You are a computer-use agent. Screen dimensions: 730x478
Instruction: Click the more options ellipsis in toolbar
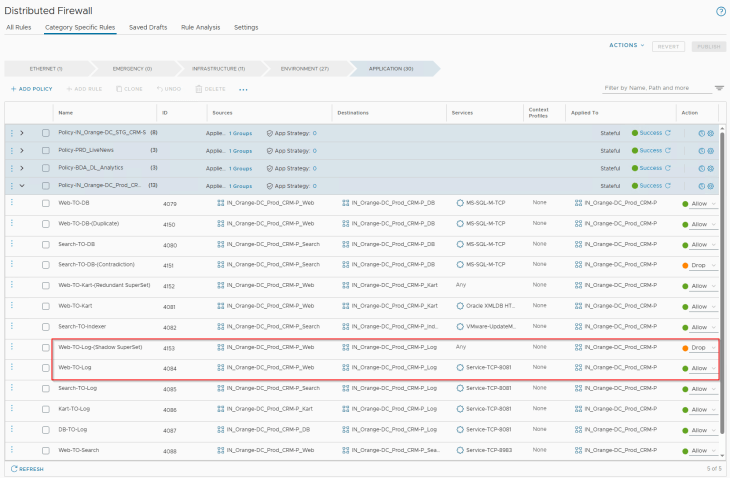pos(243,89)
